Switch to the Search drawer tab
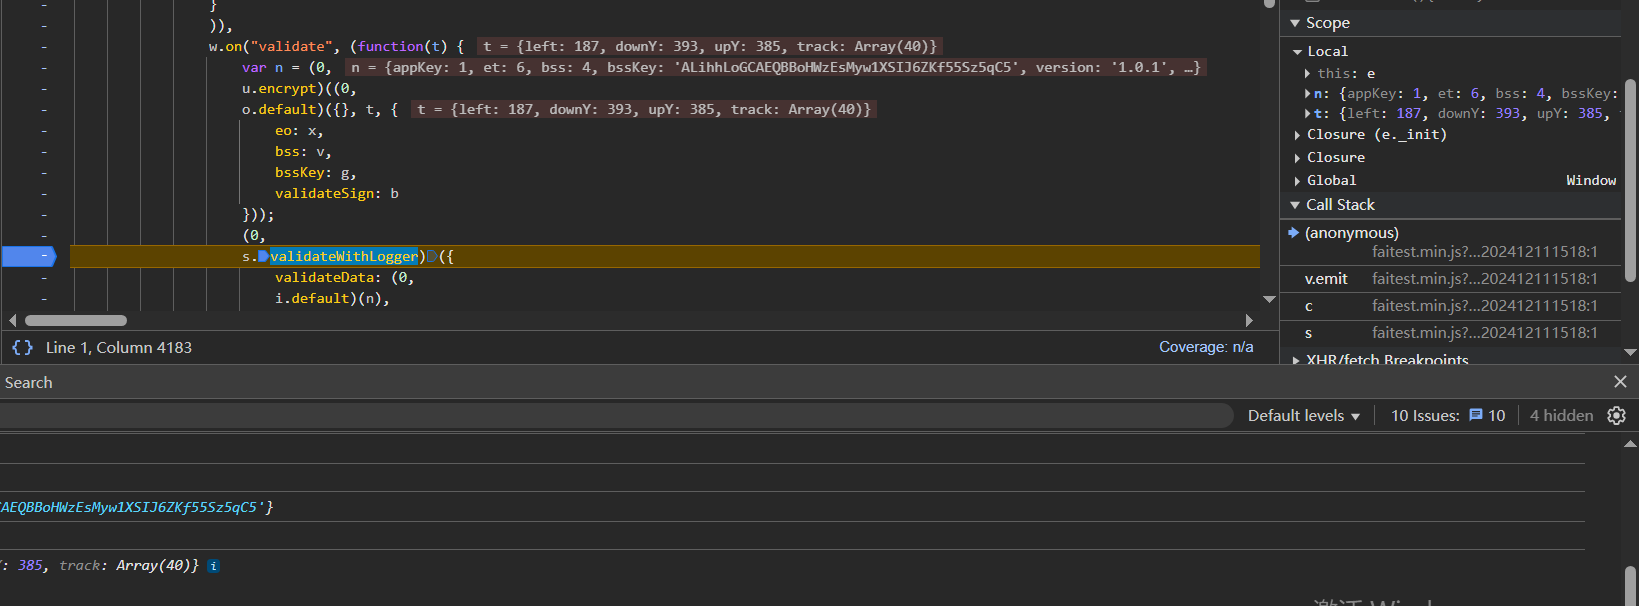The width and height of the screenshot is (1639, 606). click(29, 383)
